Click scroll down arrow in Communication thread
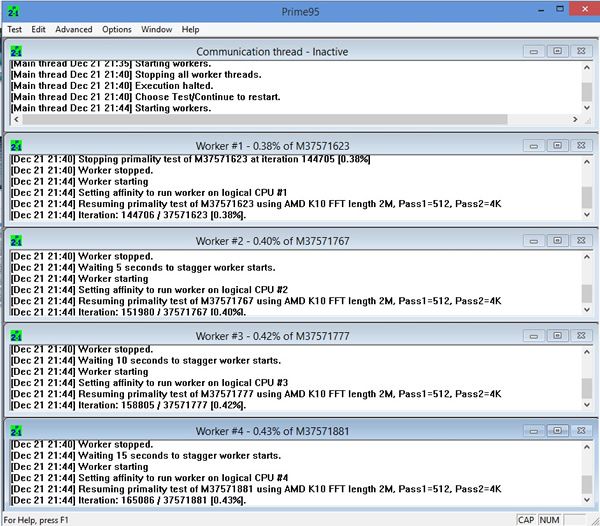The height and width of the screenshot is (526, 600). coord(587,108)
